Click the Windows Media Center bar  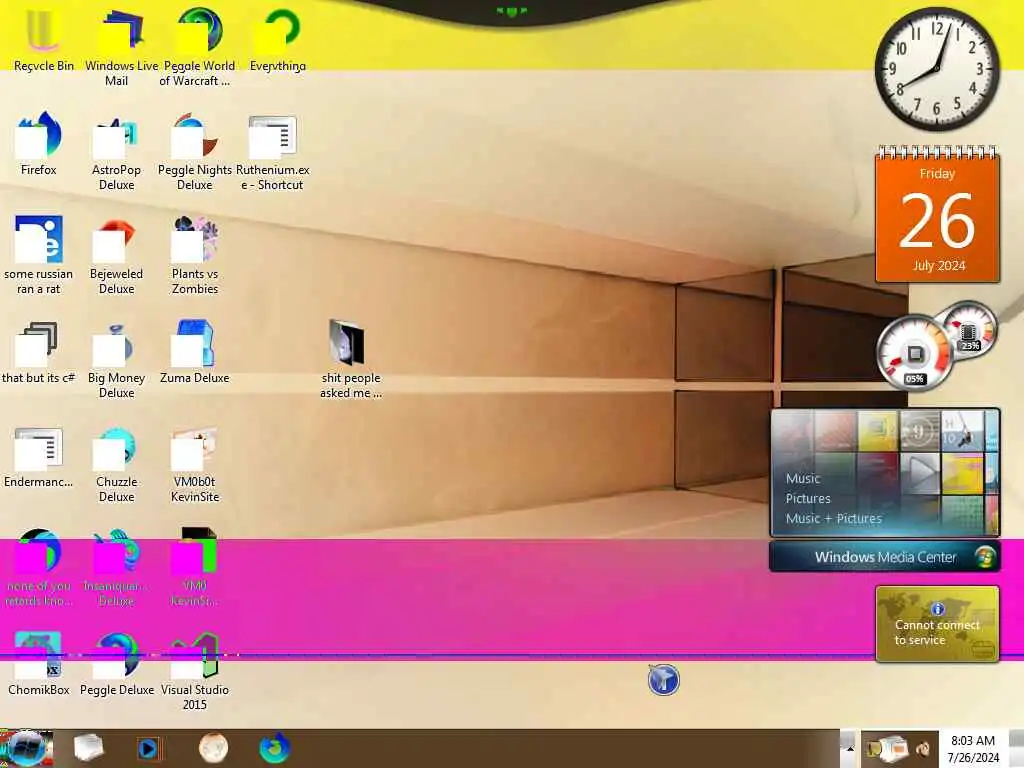tap(885, 557)
